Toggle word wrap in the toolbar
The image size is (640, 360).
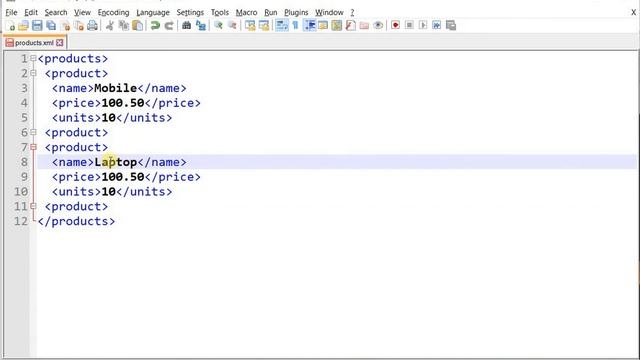point(282,26)
